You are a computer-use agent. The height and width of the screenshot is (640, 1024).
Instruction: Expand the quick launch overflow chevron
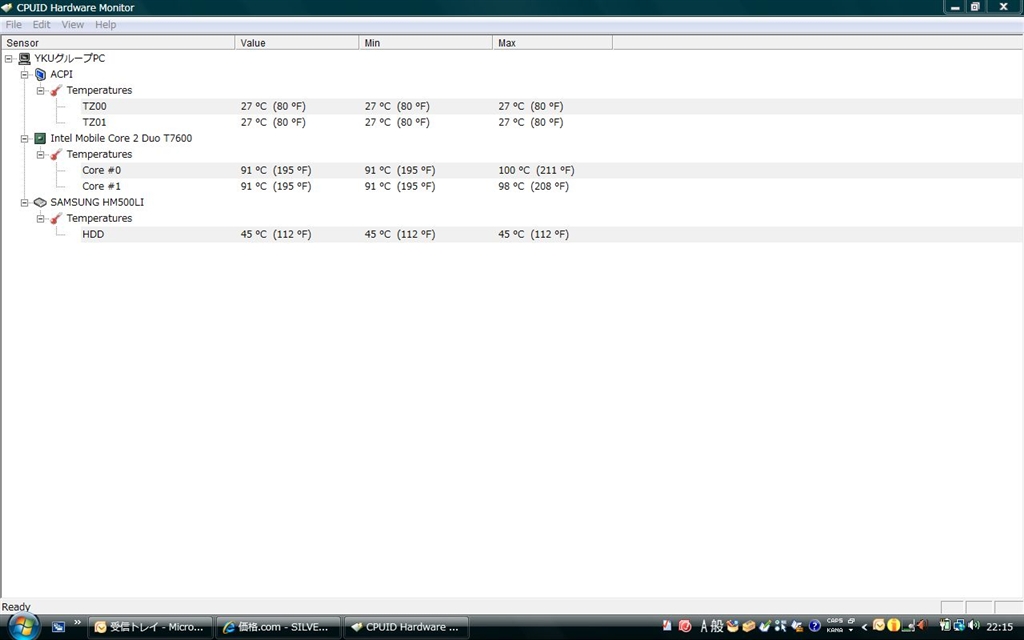(77, 622)
